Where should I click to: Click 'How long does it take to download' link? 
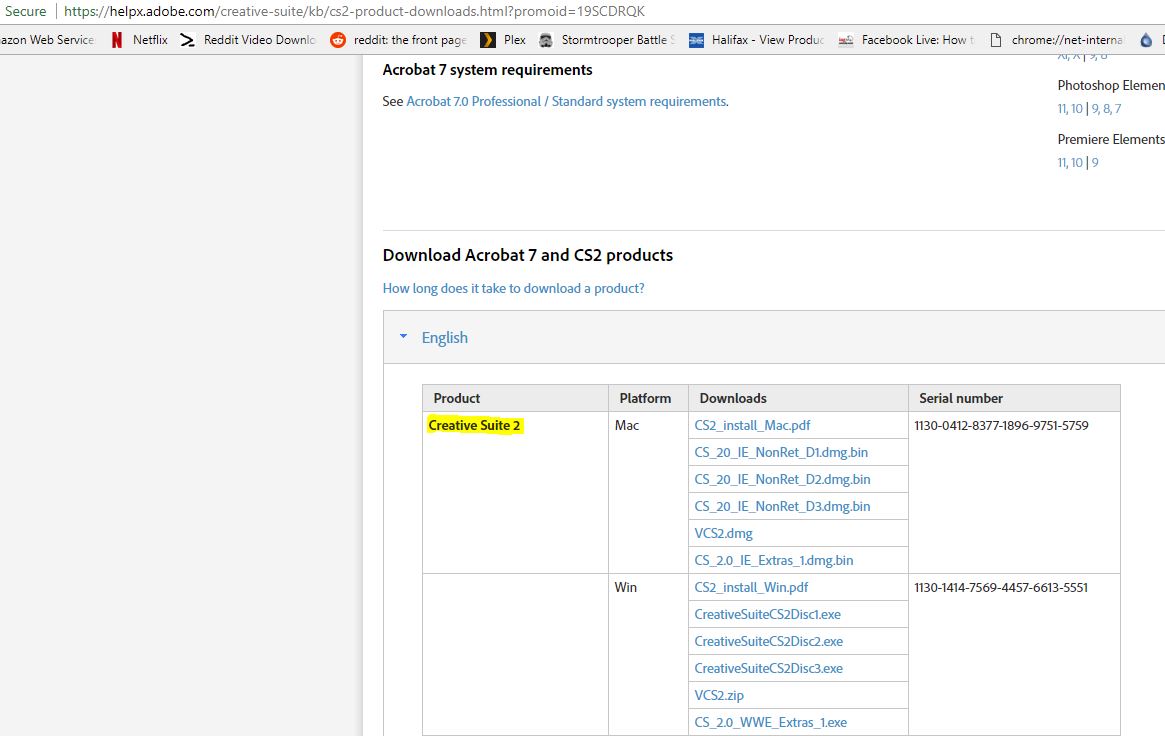513,288
